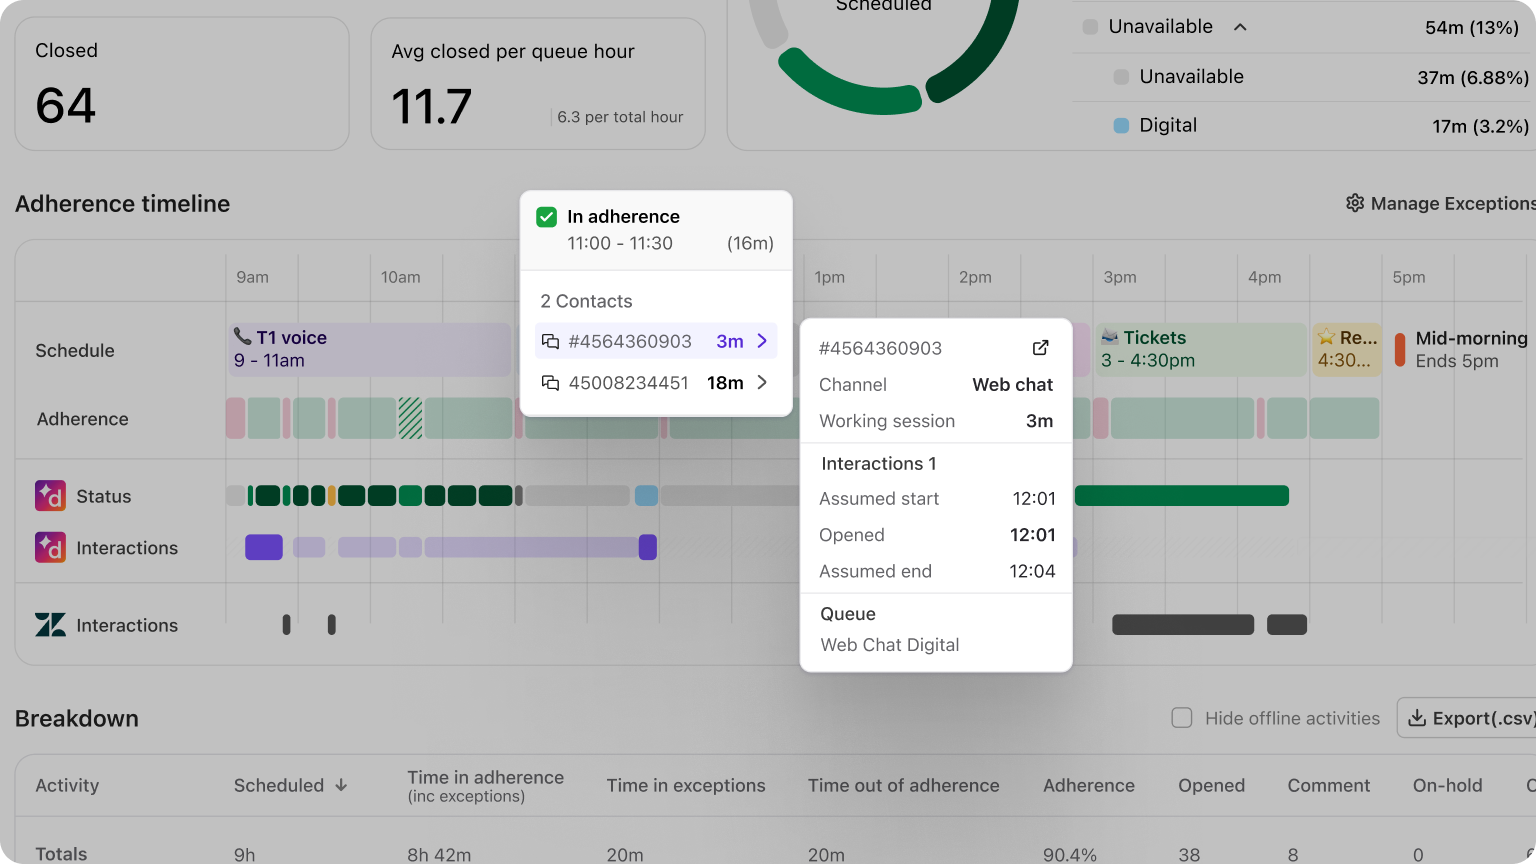Click the grey Unavailable legend swatch in sub-row
This screenshot has width=1536, height=864.
1121,77
